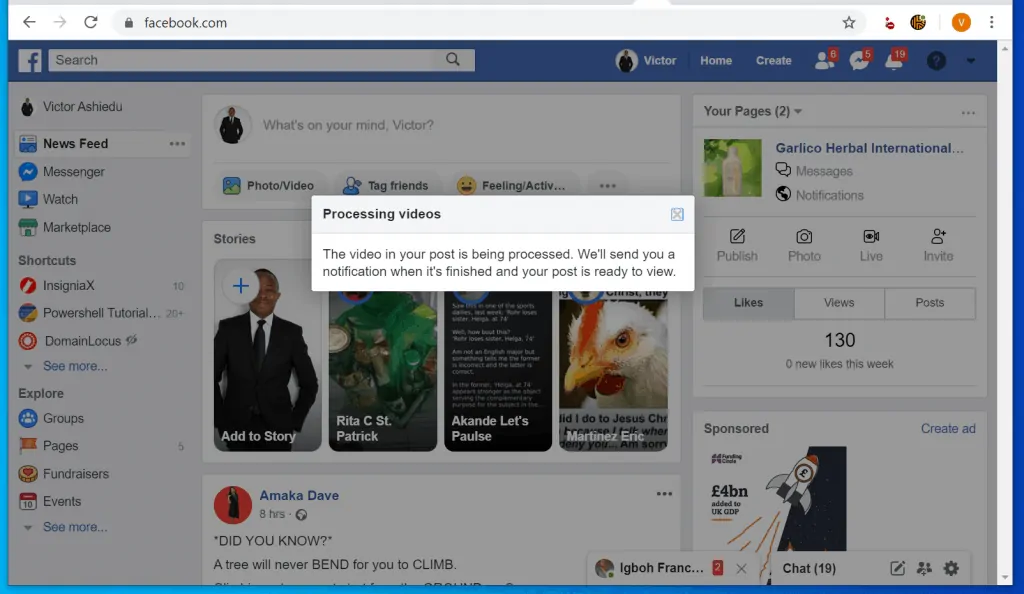Open the Quick Help question mark icon
The width and height of the screenshot is (1024, 594).
coord(935,61)
